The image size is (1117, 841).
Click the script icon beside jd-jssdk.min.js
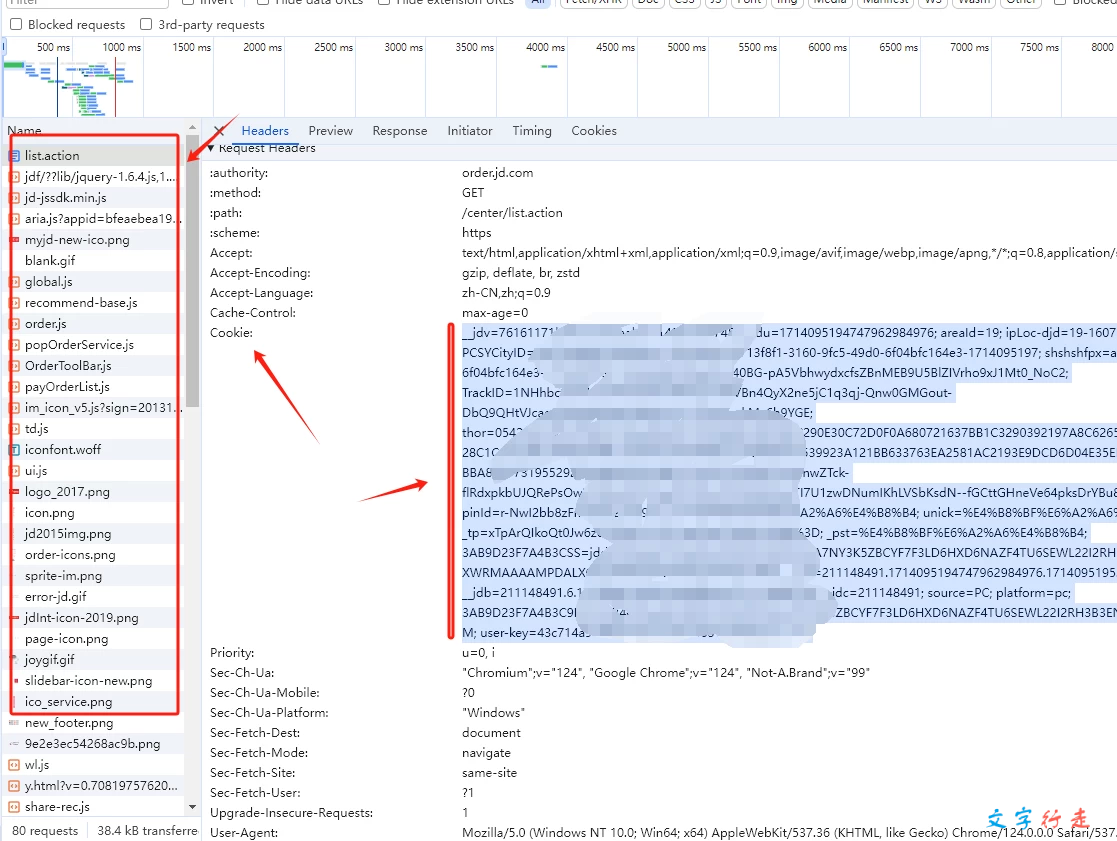(14, 197)
